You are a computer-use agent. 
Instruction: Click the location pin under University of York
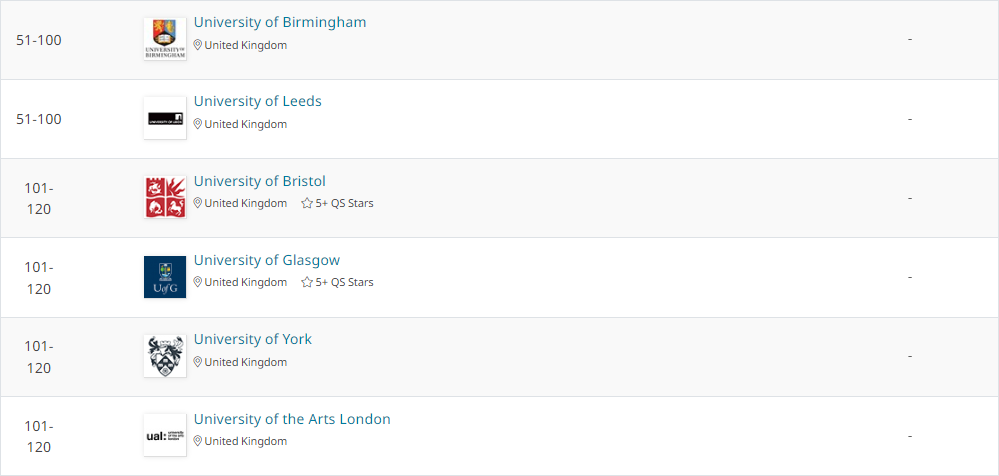198,362
